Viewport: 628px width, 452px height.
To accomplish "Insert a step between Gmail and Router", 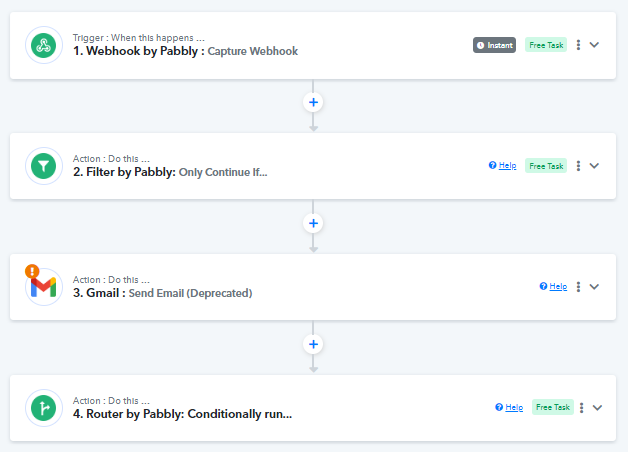I will tap(313, 344).
